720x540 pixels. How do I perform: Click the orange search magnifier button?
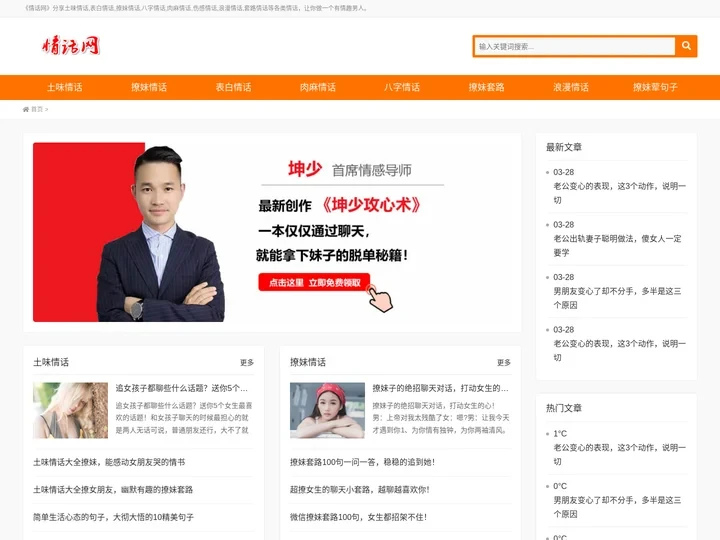[686, 46]
